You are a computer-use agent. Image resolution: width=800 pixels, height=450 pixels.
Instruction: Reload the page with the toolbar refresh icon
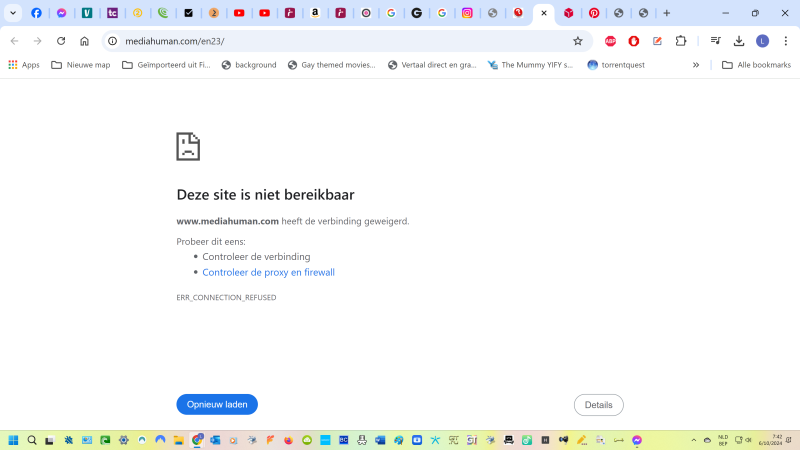[61, 41]
